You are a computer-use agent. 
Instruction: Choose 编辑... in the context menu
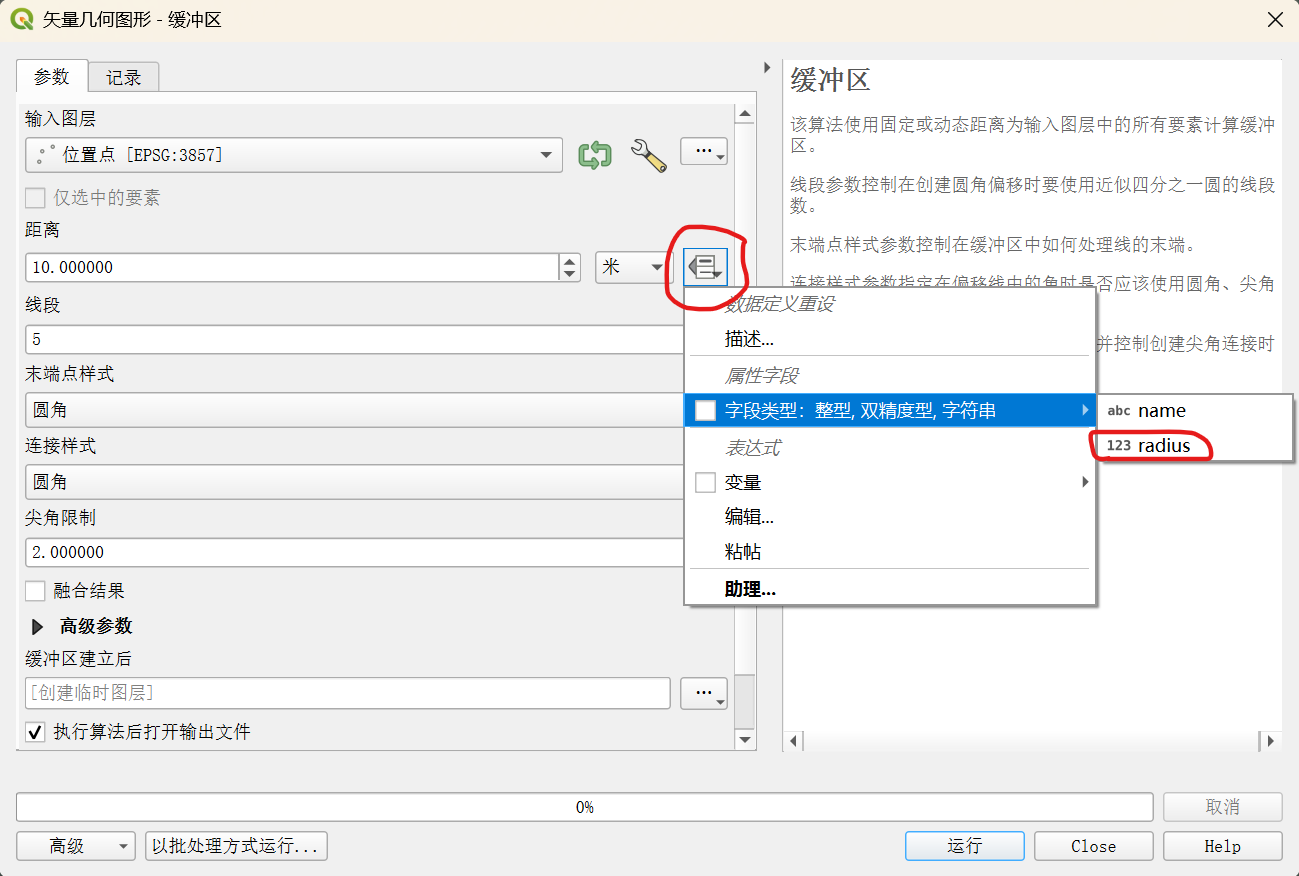click(x=750, y=517)
